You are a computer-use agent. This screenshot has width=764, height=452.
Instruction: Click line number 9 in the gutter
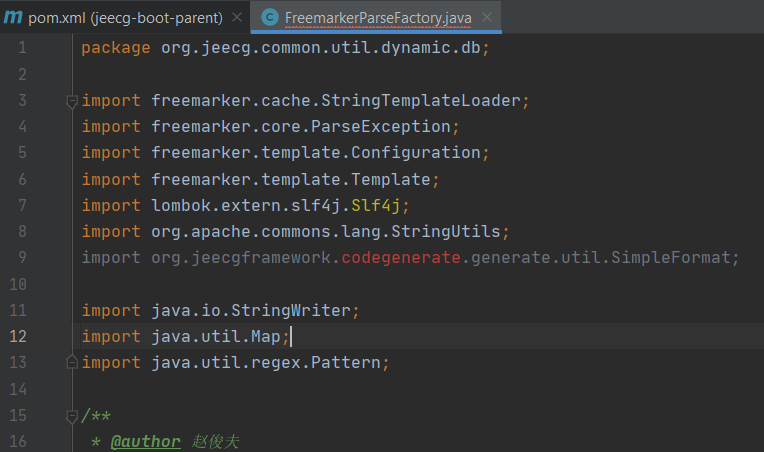(22, 257)
